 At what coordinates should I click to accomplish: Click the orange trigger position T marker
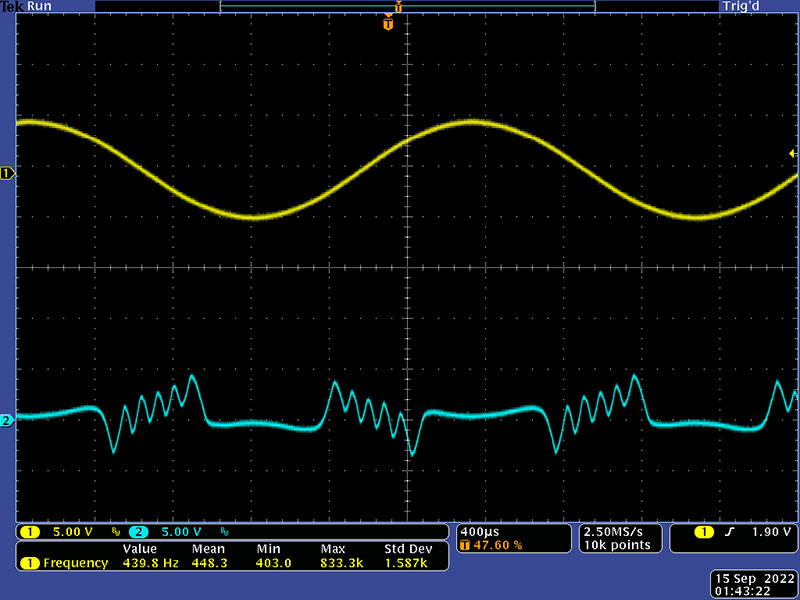point(388,23)
